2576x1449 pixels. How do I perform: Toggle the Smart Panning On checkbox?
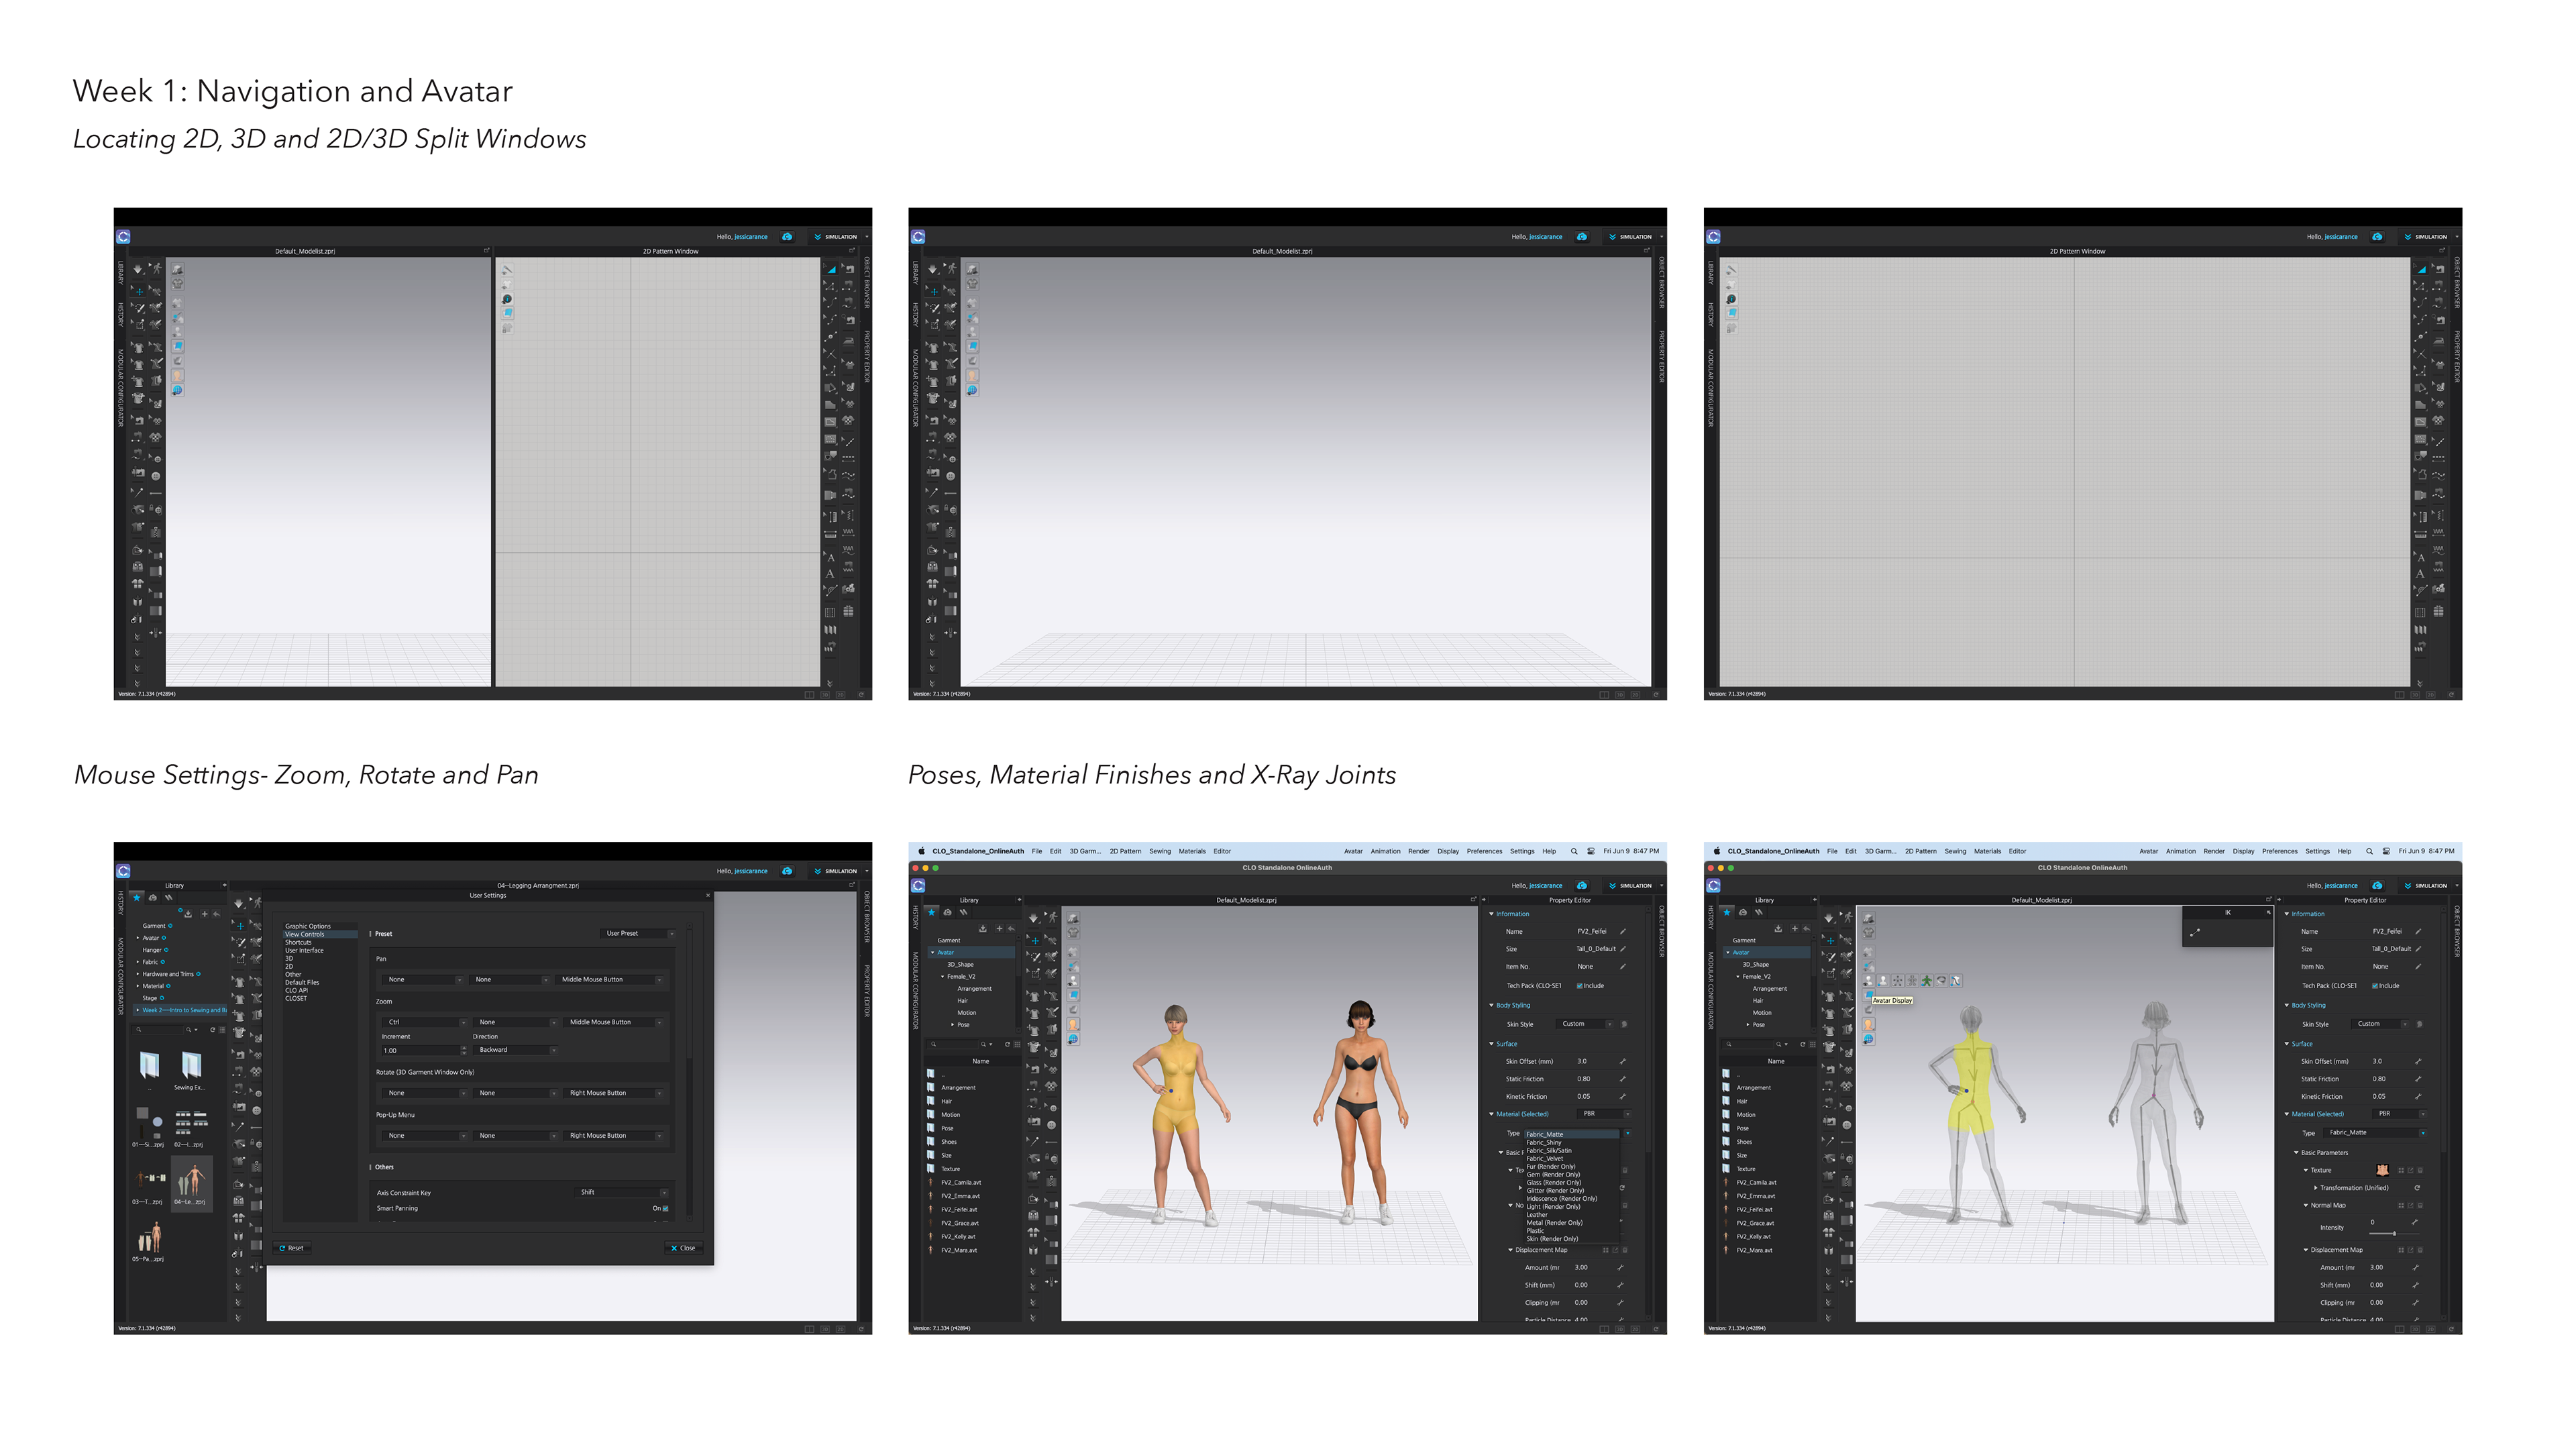[666, 1208]
